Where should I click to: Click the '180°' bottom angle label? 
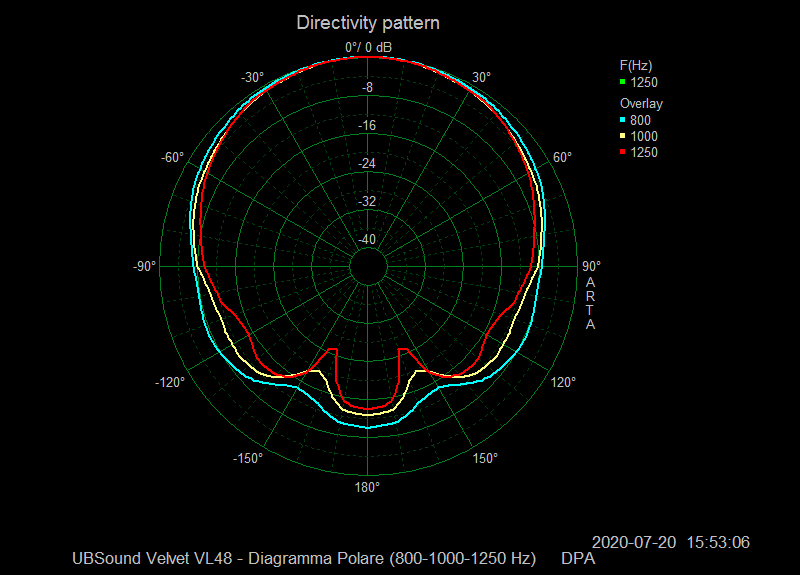pos(367,488)
